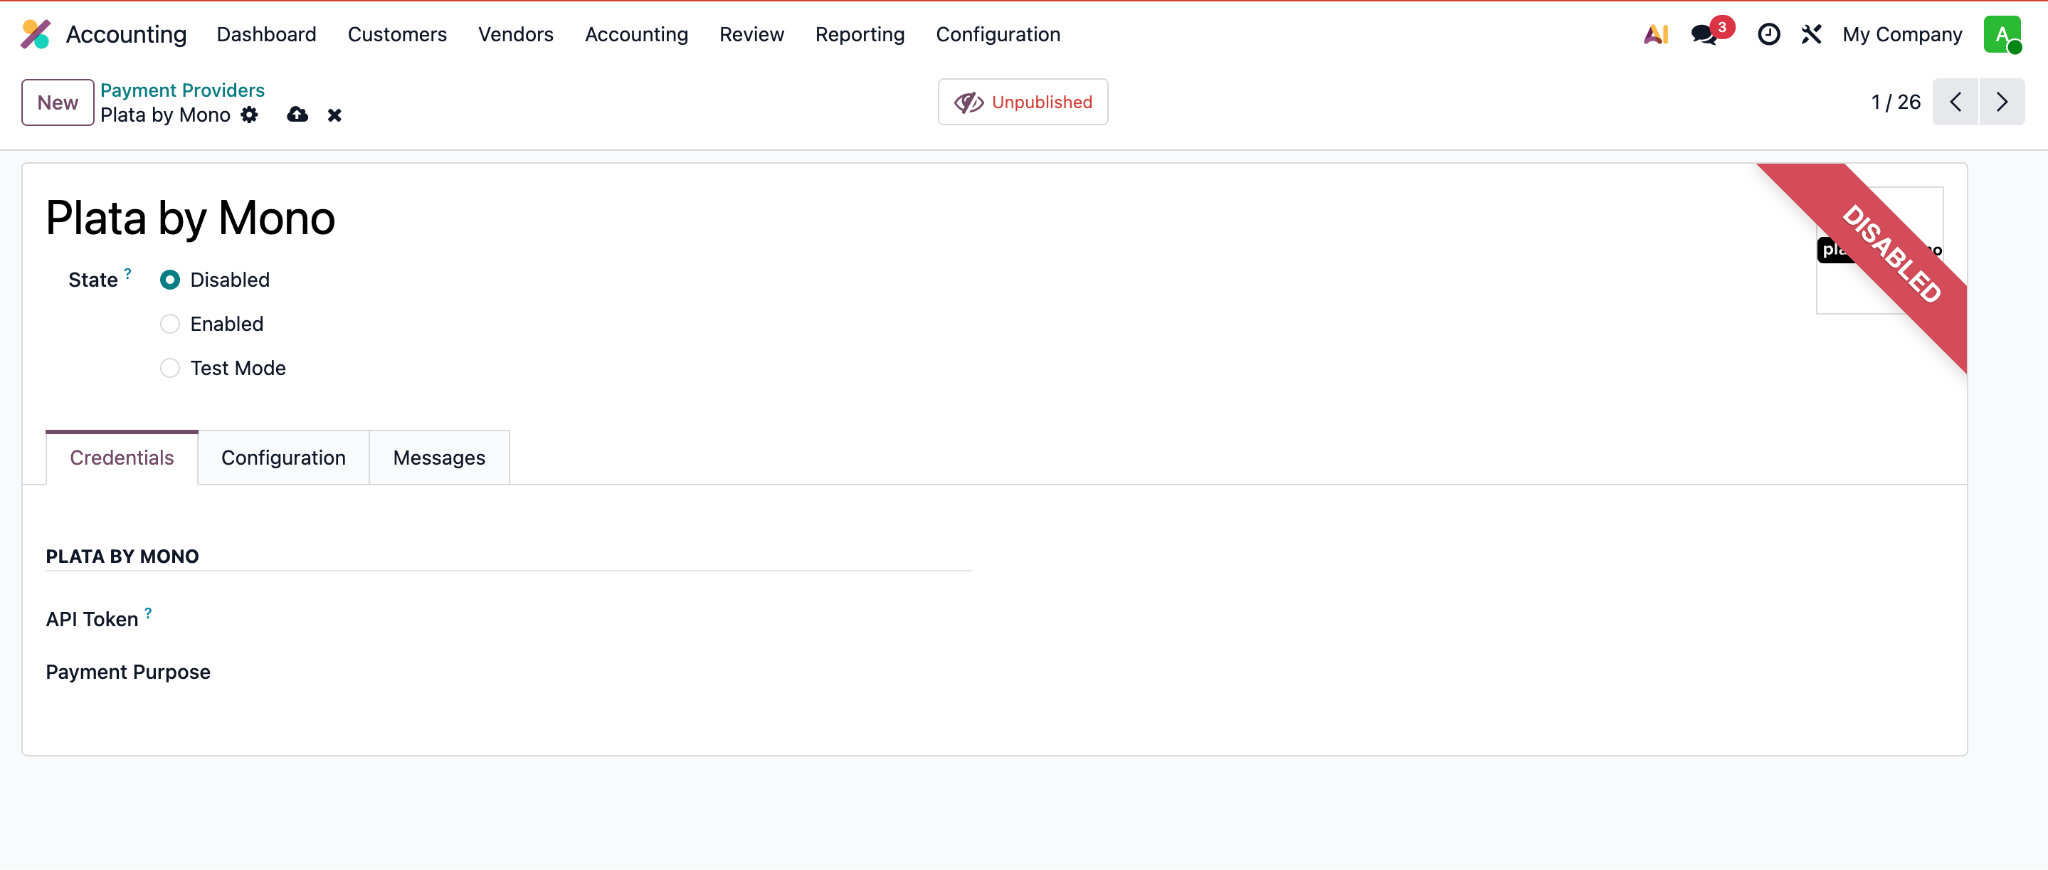Open the Dashboard menu
This screenshot has width=2048, height=870.
pos(266,34)
